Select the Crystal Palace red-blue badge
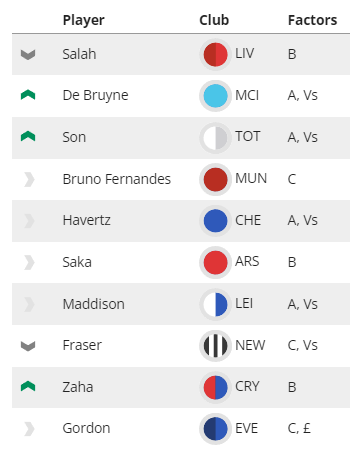The height and width of the screenshot is (457, 364). [x=215, y=387]
